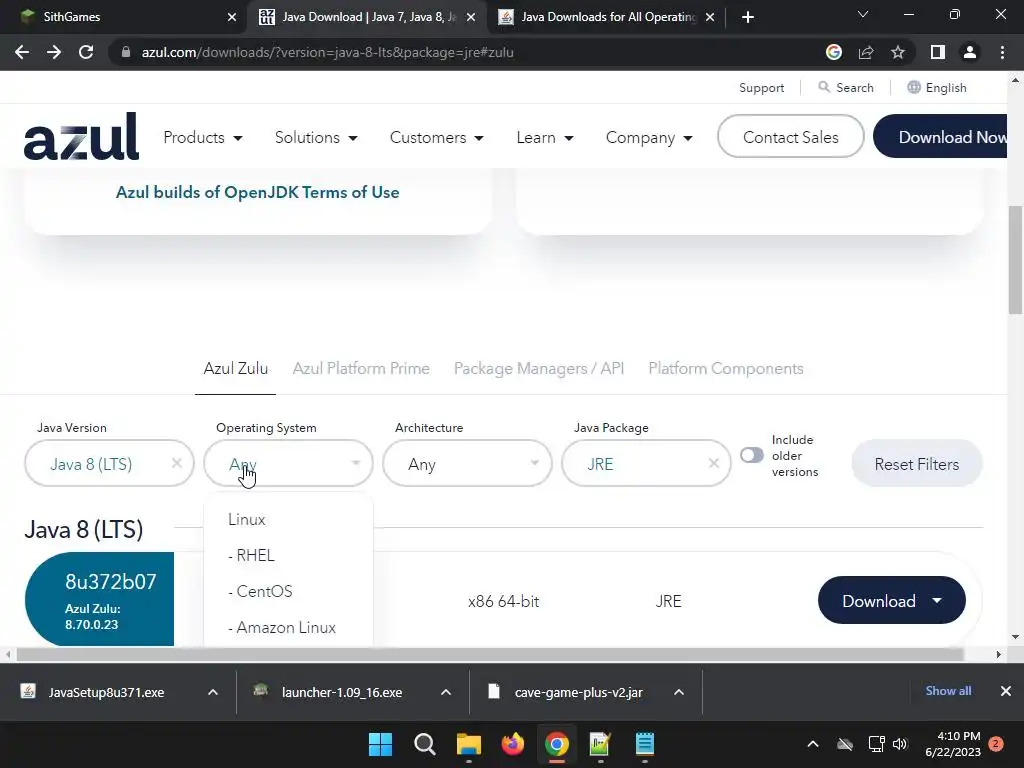The height and width of the screenshot is (768, 1024).
Task: Expand the Products menu
Action: click(x=202, y=138)
